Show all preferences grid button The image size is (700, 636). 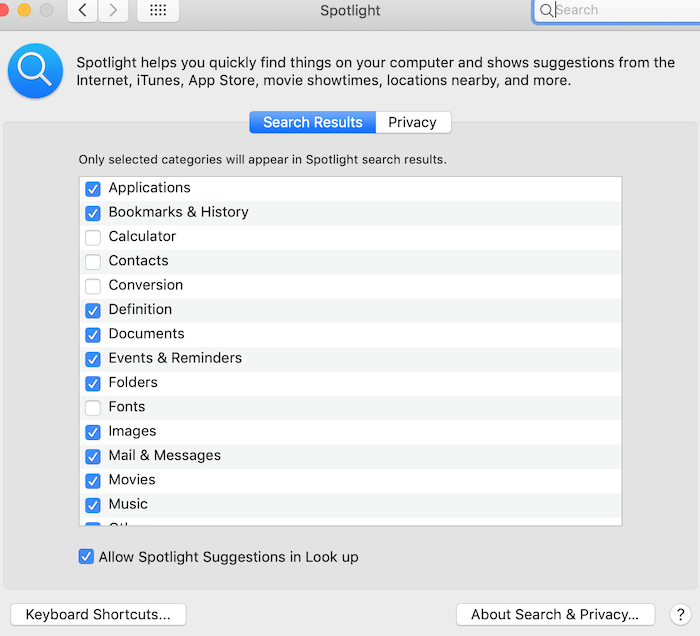click(x=158, y=10)
